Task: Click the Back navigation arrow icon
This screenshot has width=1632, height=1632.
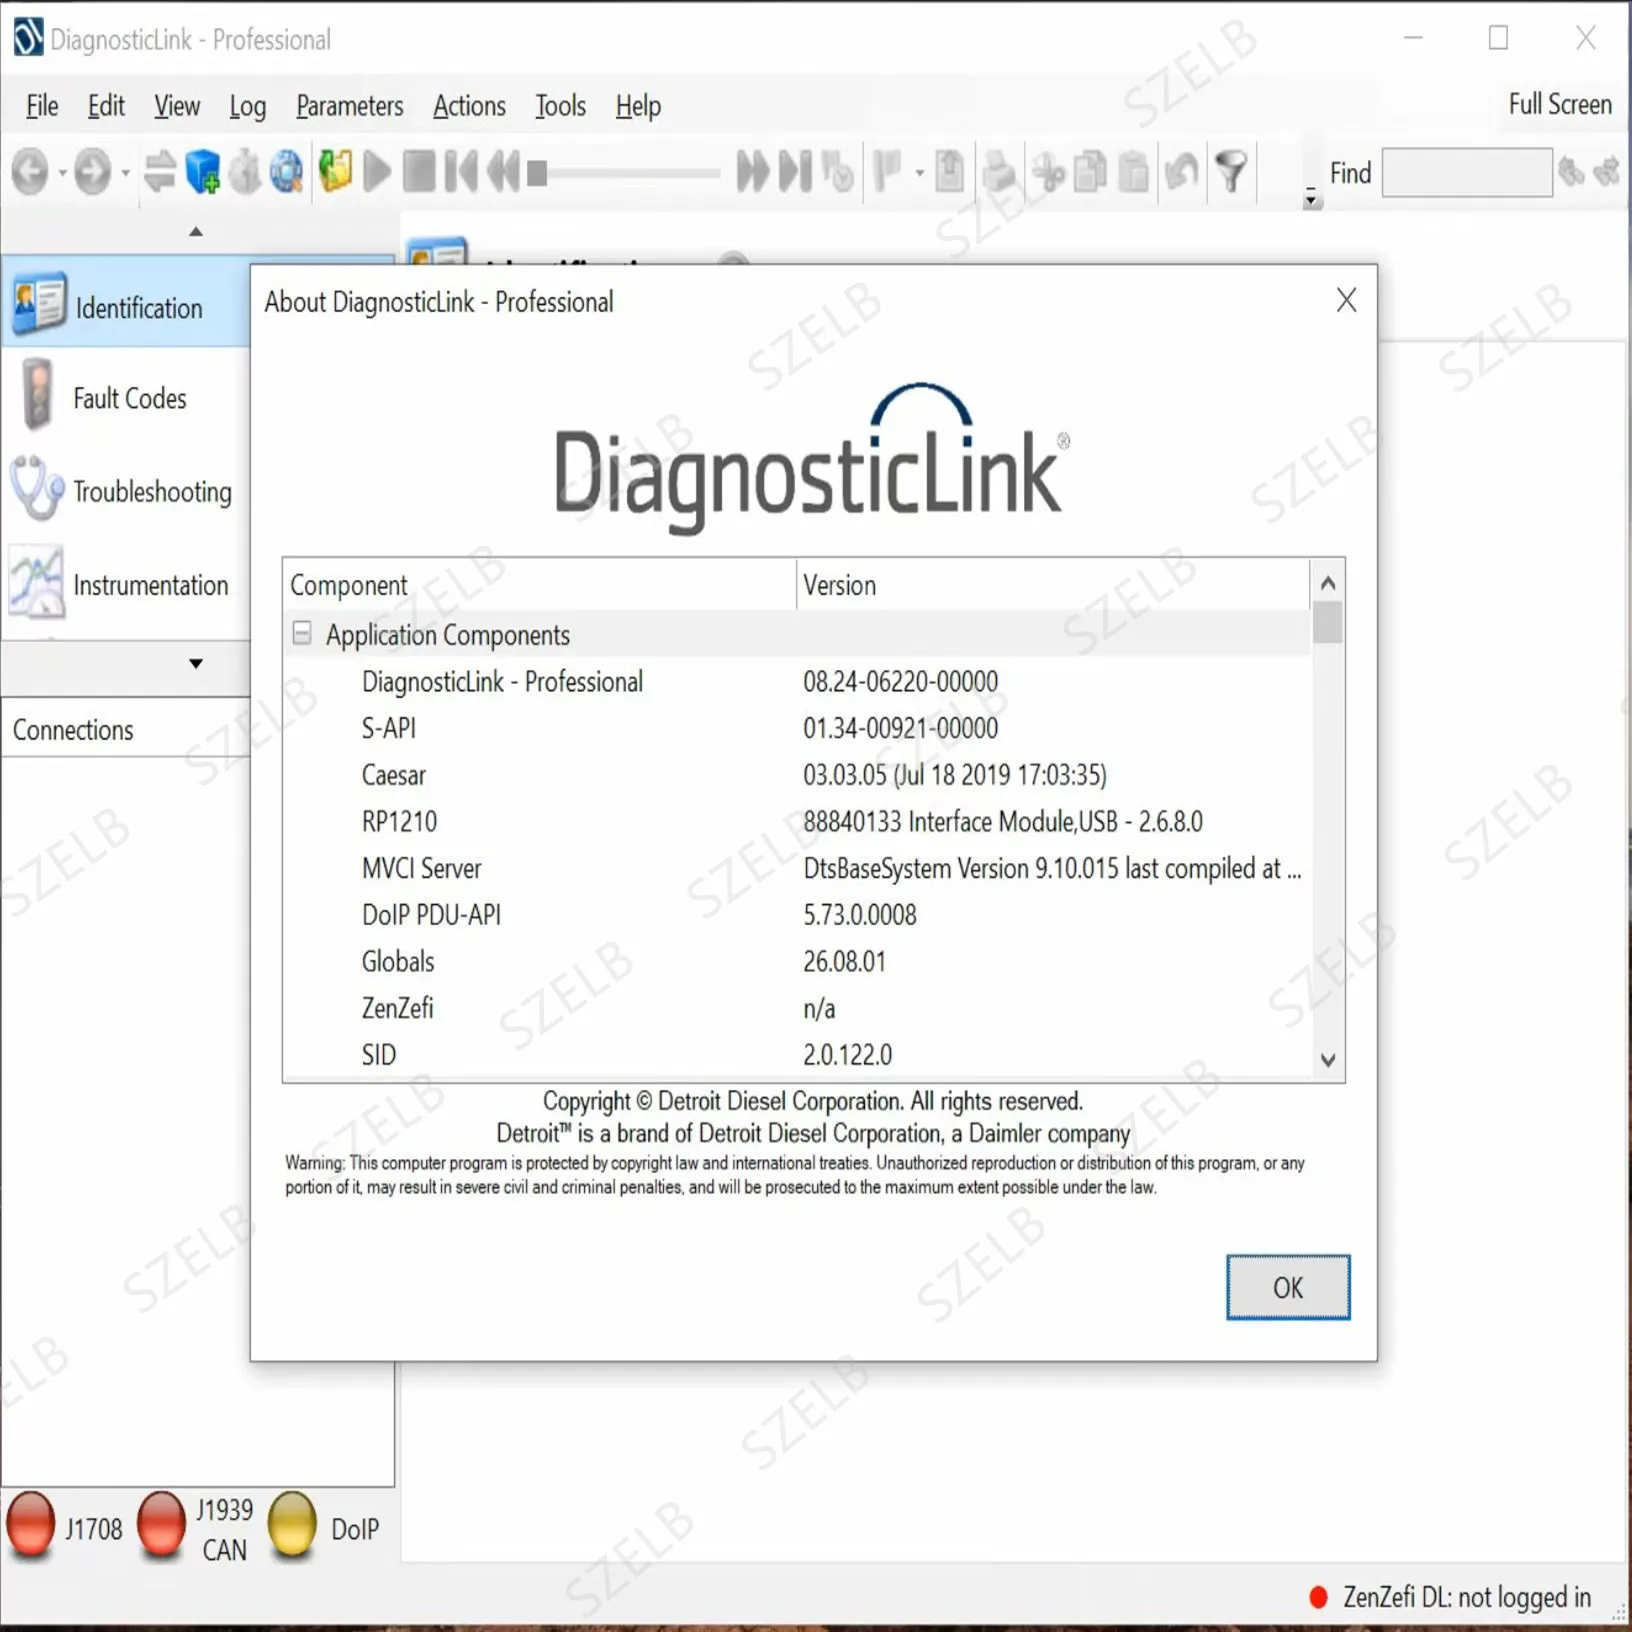Action: click(30, 172)
